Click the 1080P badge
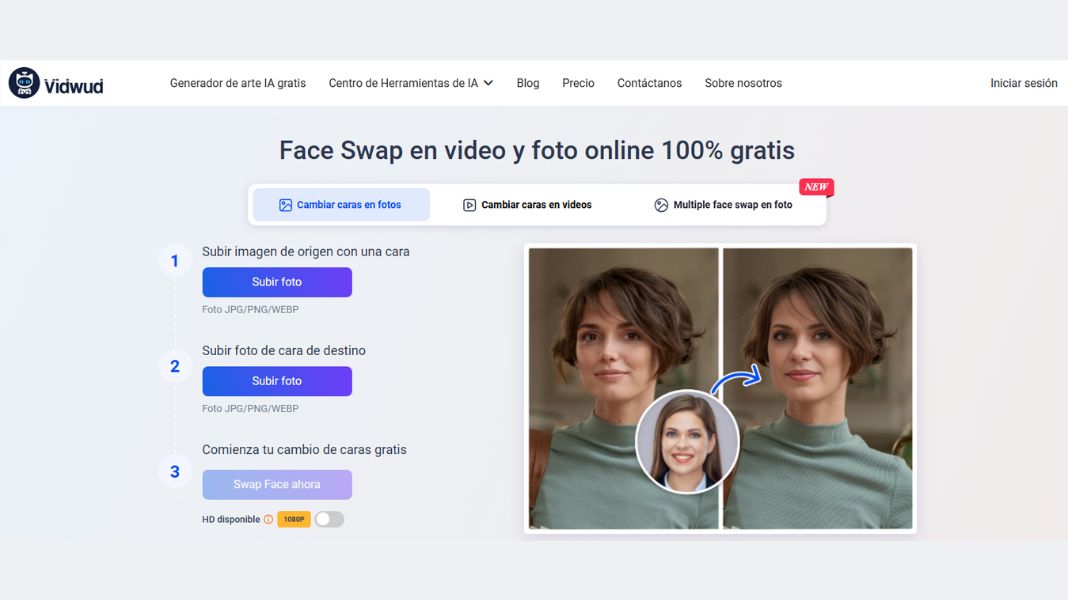 pyautogui.click(x=294, y=520)
